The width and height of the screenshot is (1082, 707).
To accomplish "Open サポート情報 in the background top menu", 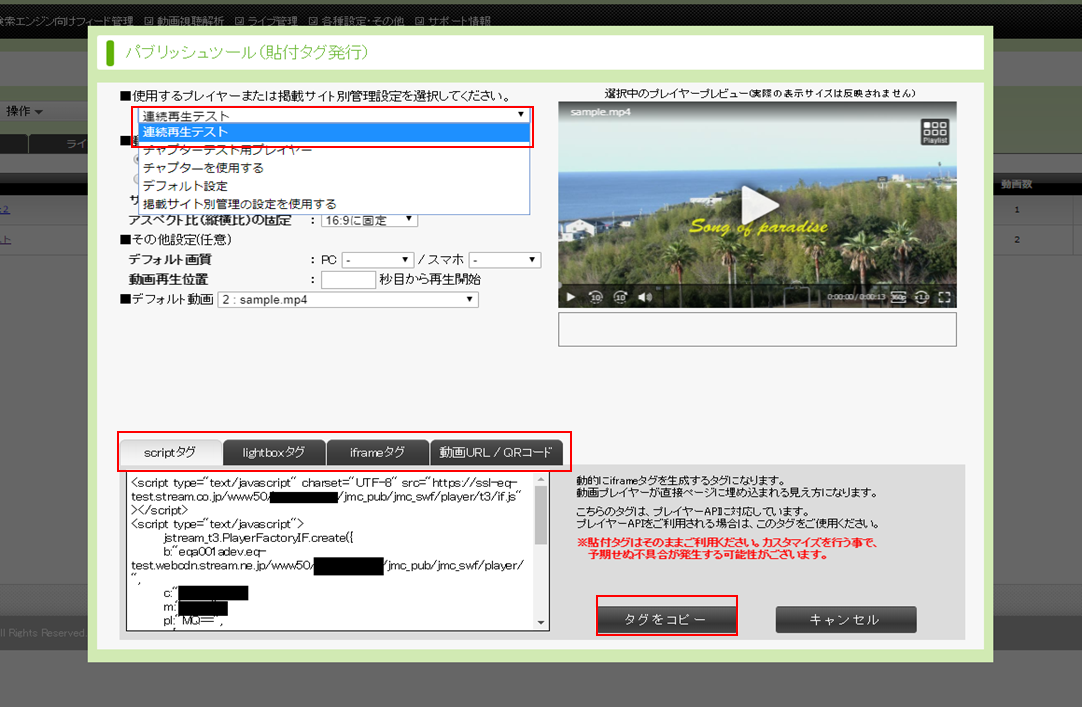I will coord(453,21).
